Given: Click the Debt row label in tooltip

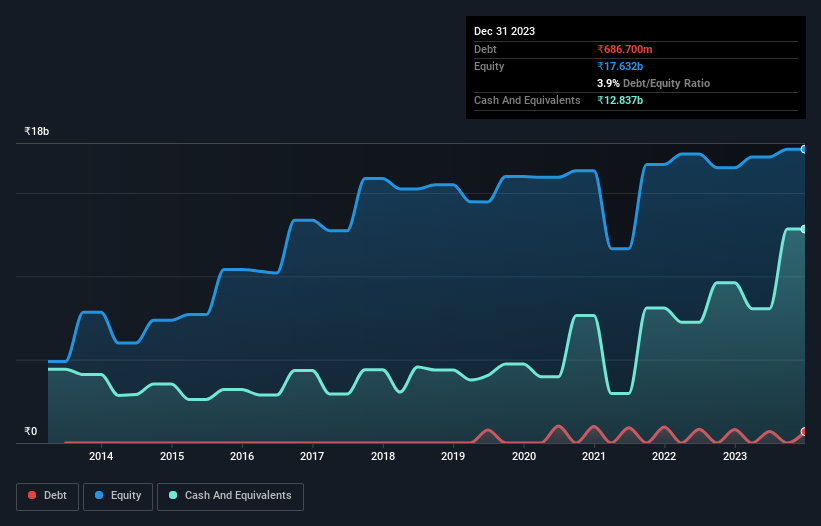Looking at the screenshot, I should (x=485, y=49).
